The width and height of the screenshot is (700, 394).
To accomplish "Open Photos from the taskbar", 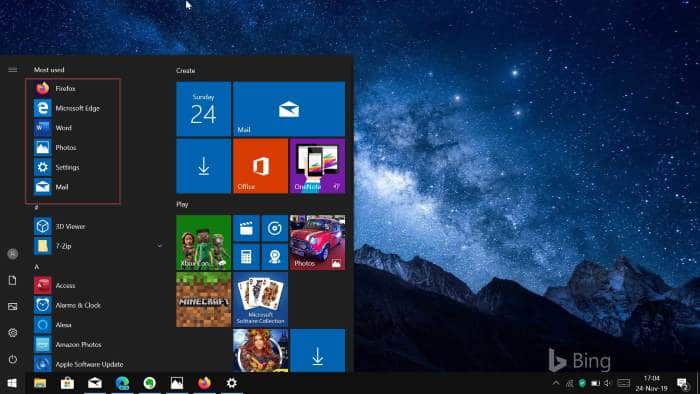I will coord(177,383).
